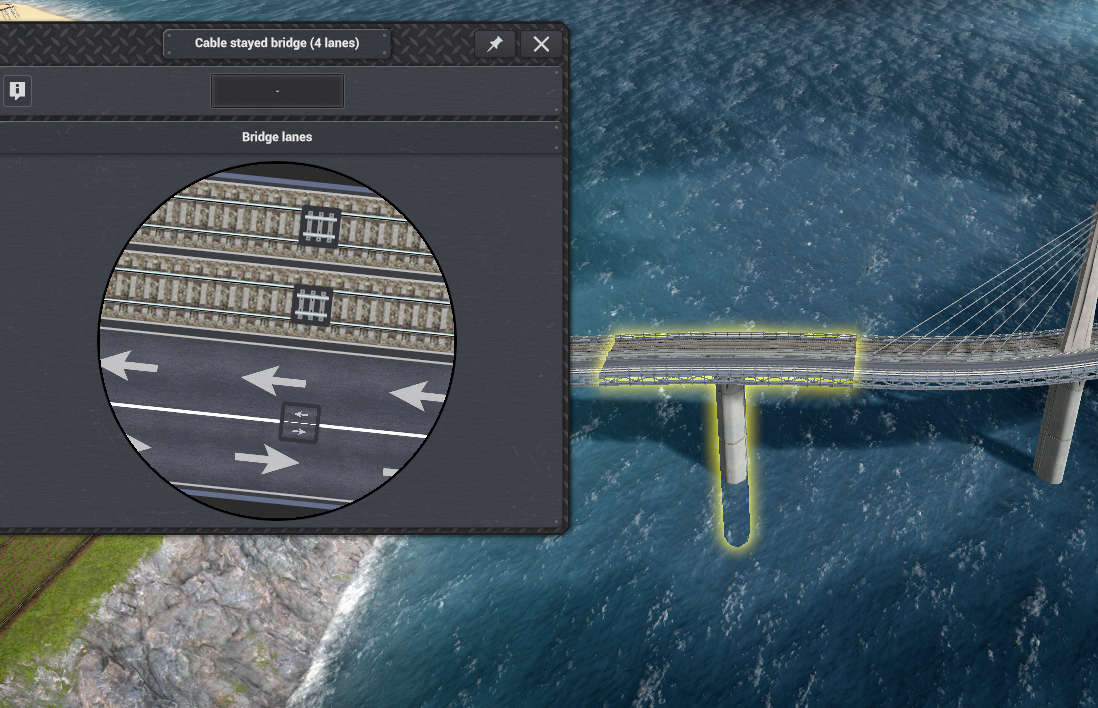Click the road lanes direction icon
The width and height of the screenshot is (1098, 708).
click(x=300, y=423)
